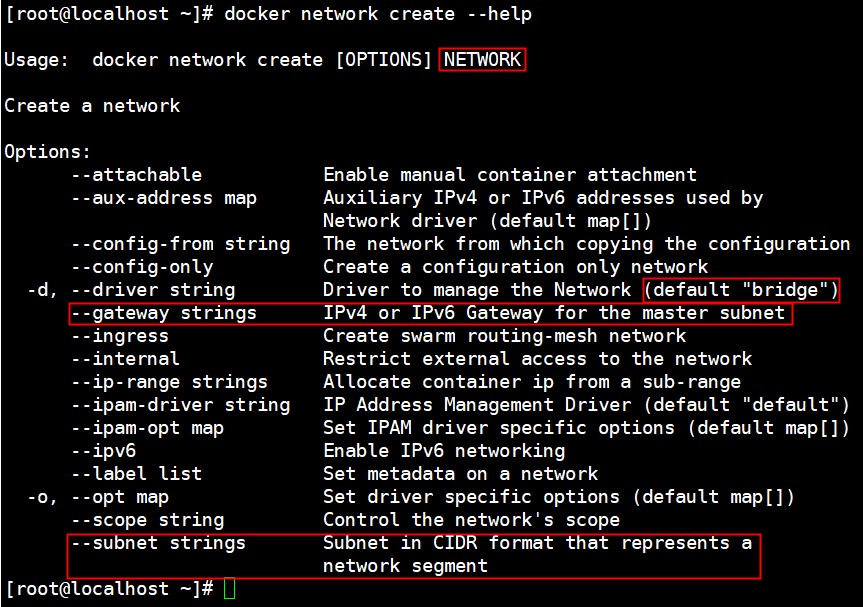Click the --ipam-opt map option

[147, 428]
